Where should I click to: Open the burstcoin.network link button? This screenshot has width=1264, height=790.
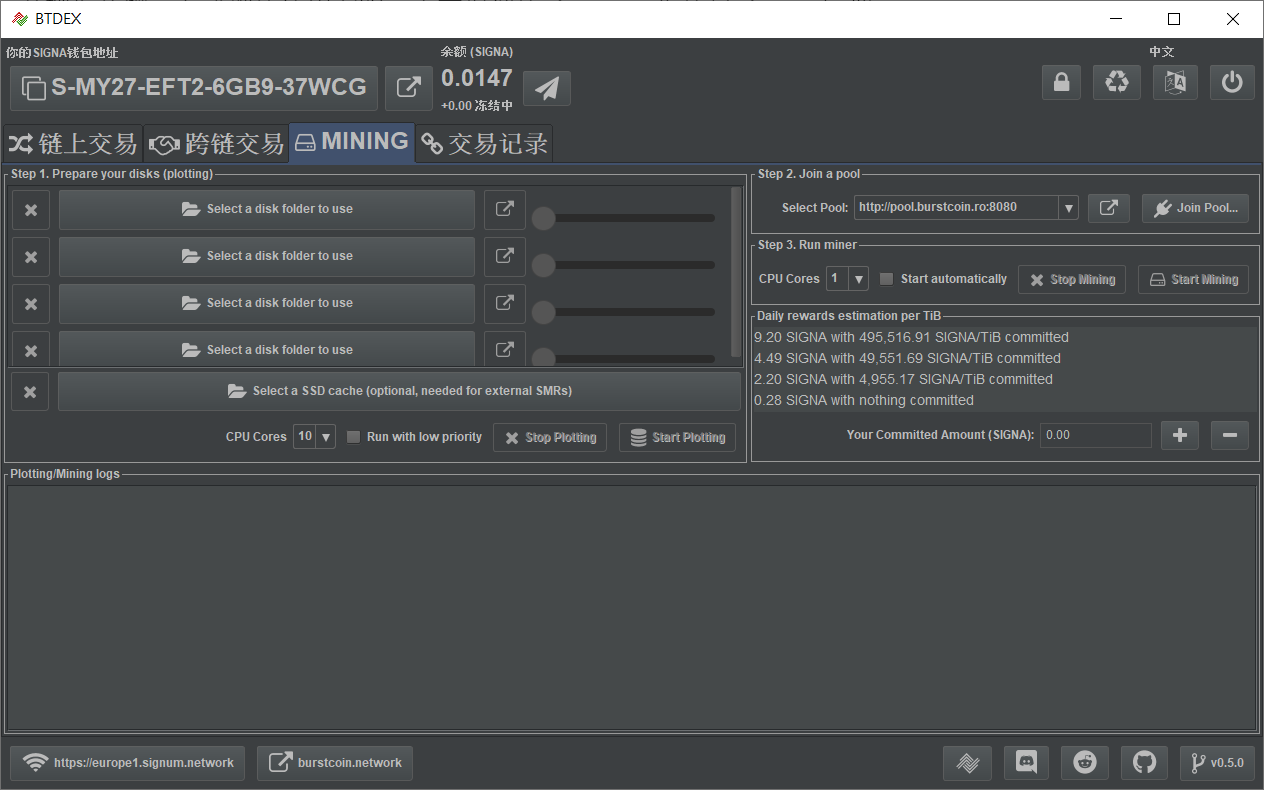[x=335, y=763]
